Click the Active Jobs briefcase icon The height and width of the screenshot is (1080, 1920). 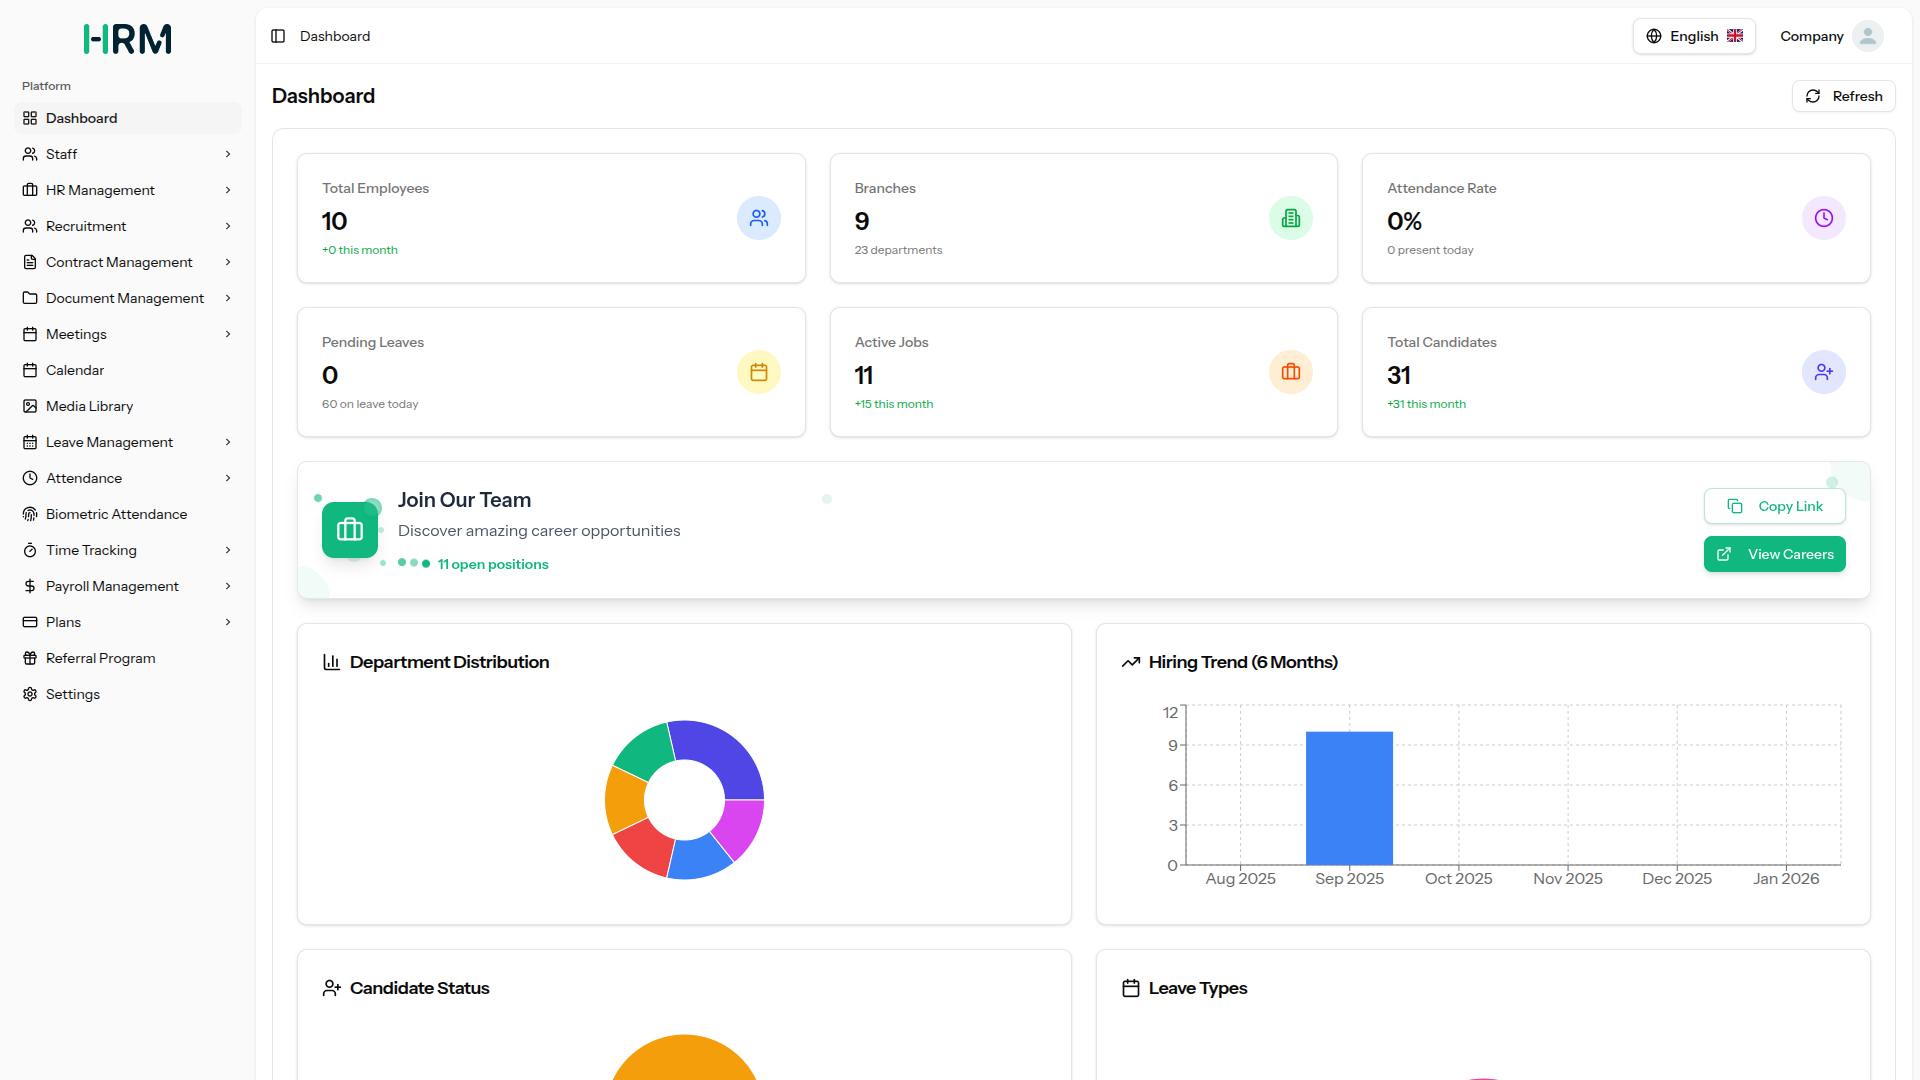1291,372
